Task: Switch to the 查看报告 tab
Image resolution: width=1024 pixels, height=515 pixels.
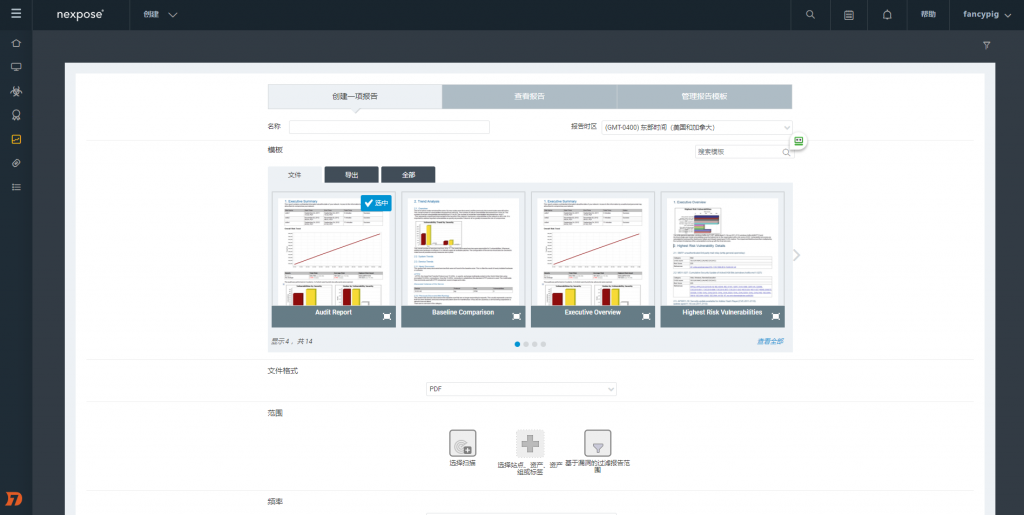Action: pyautogui.click(x=529, y=97)
